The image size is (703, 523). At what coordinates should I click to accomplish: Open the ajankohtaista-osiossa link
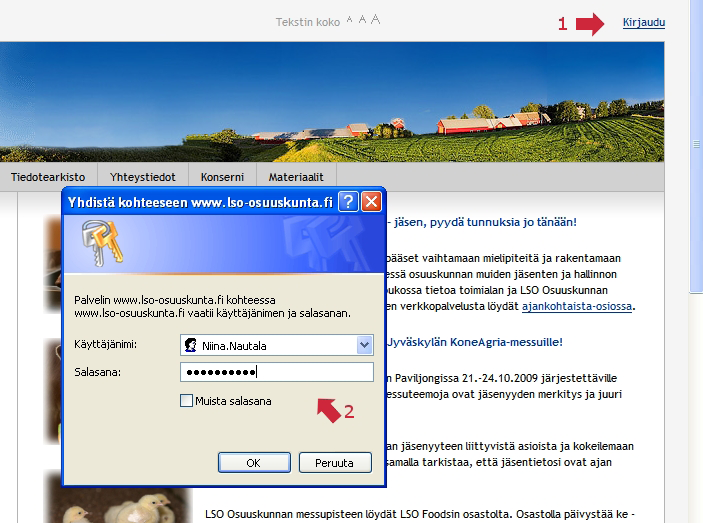[577, 307]
